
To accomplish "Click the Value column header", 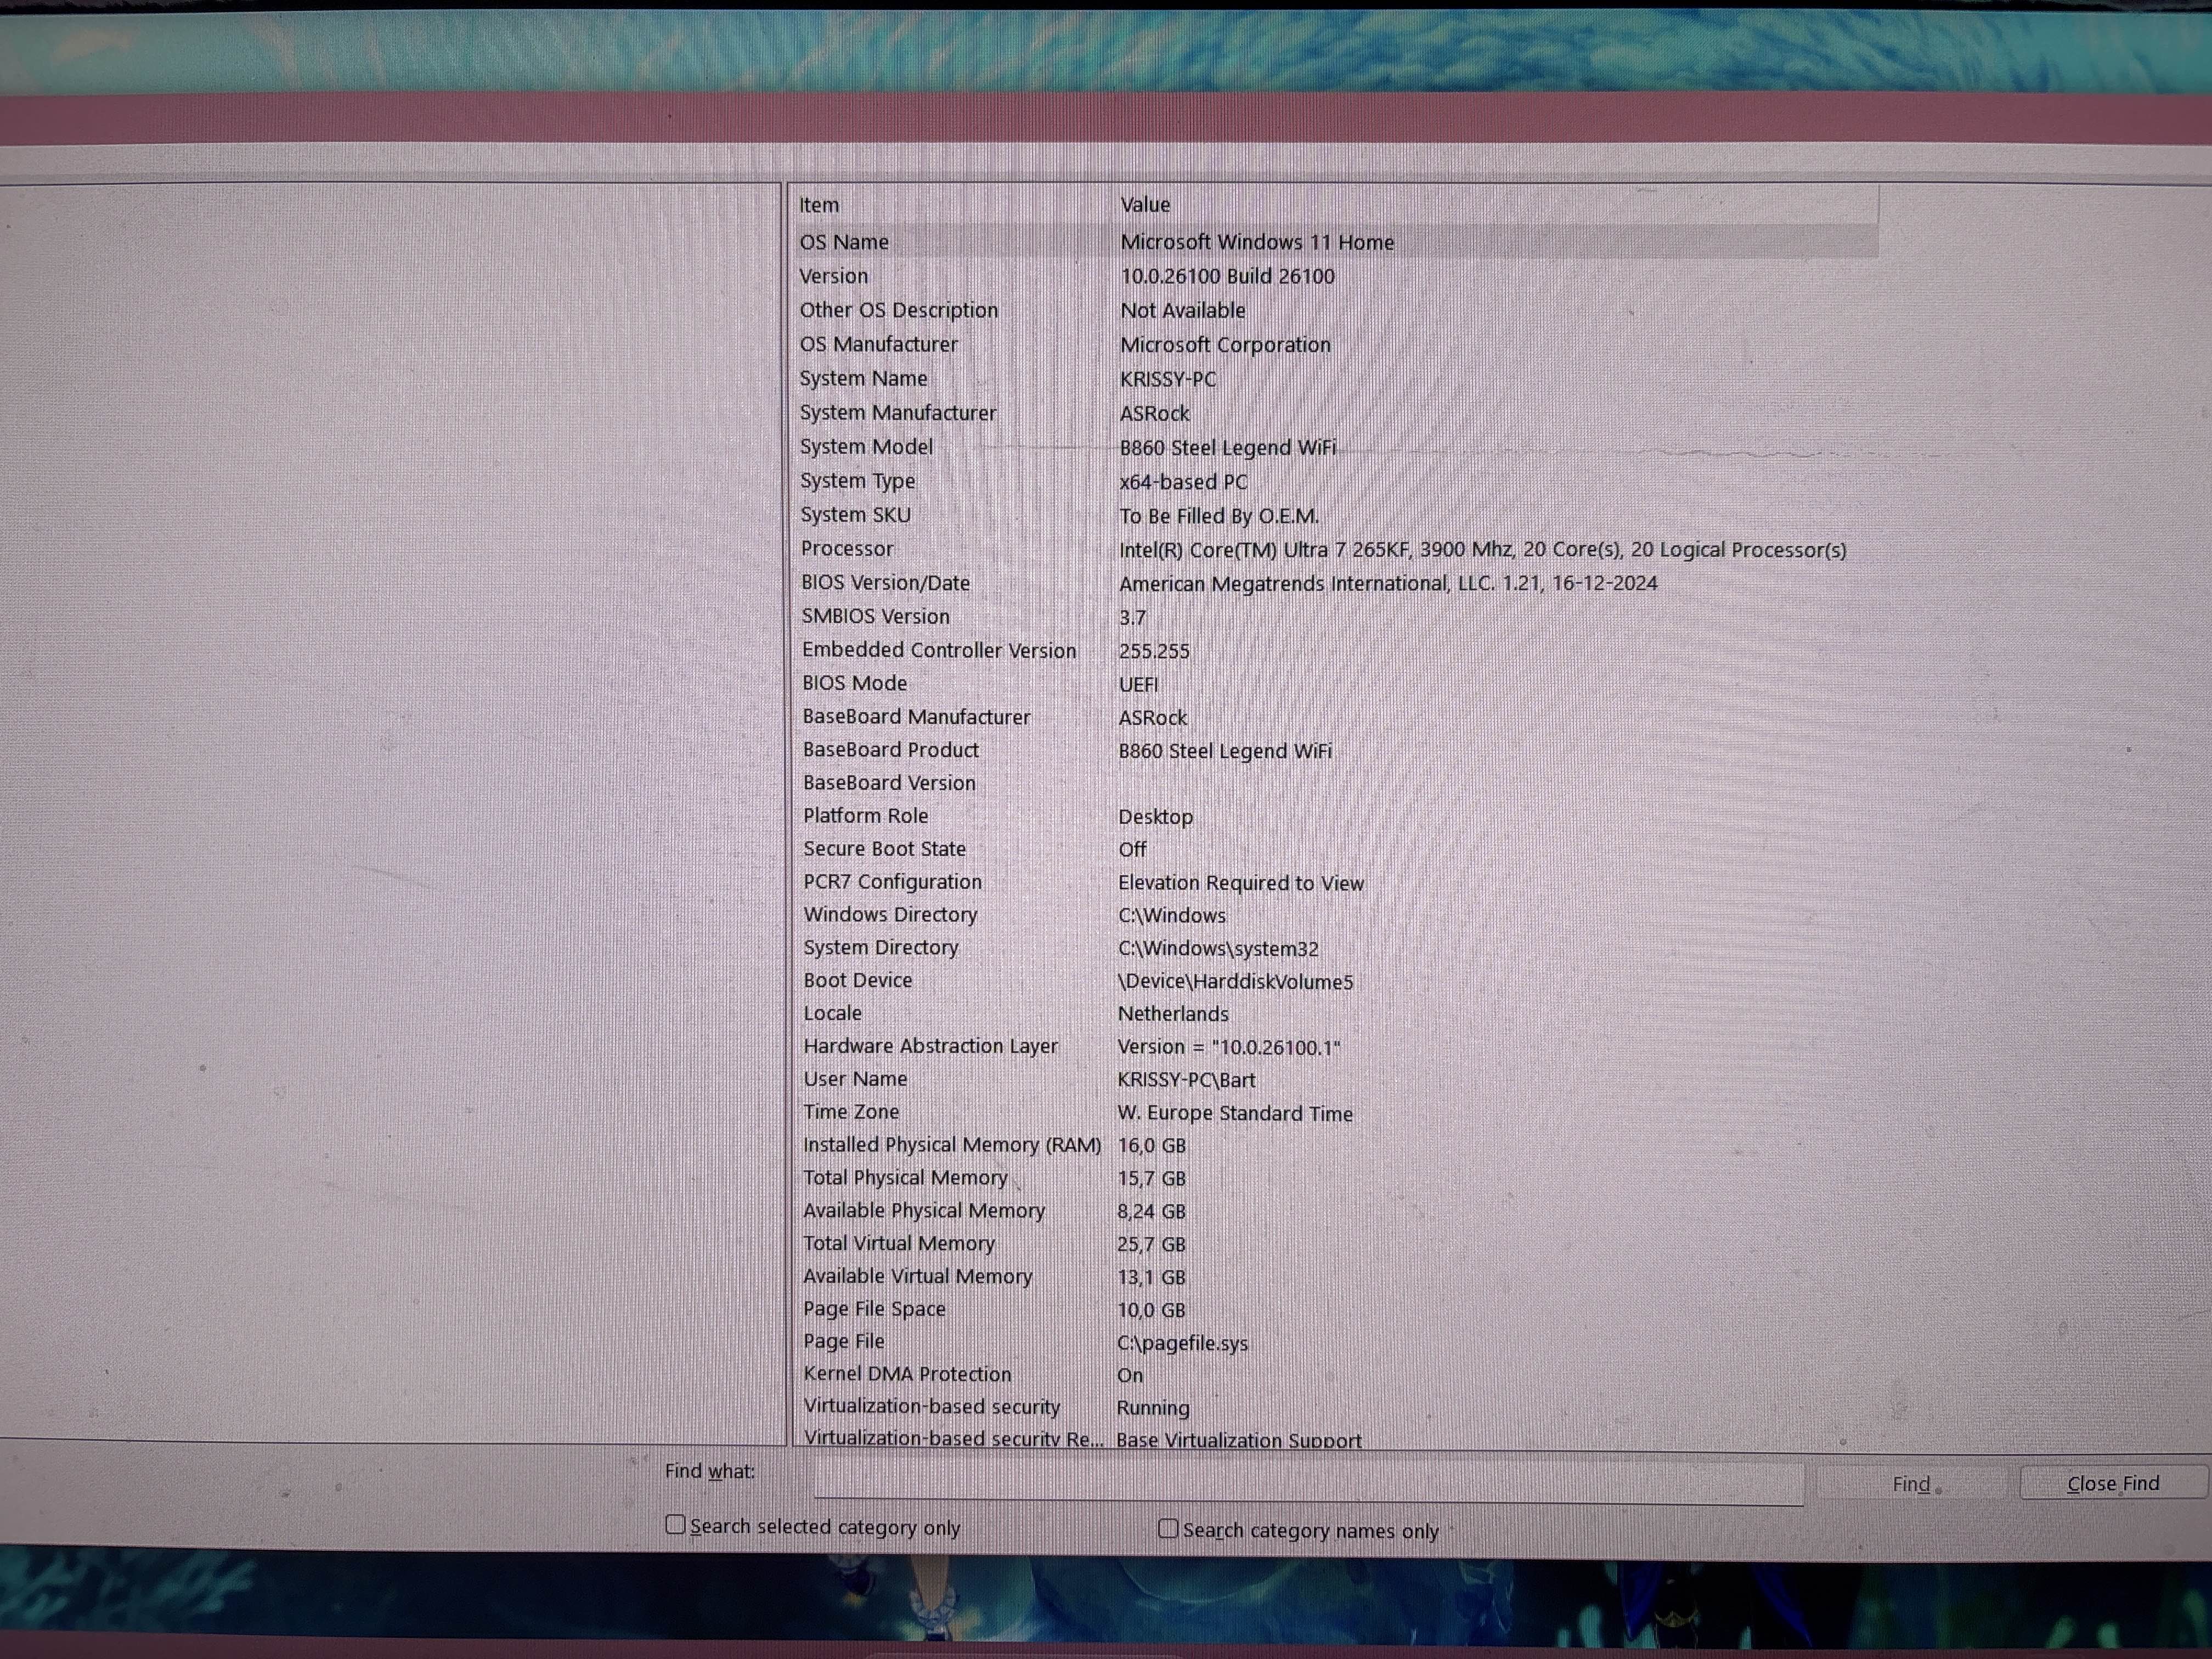I will tap(1145, 205).
